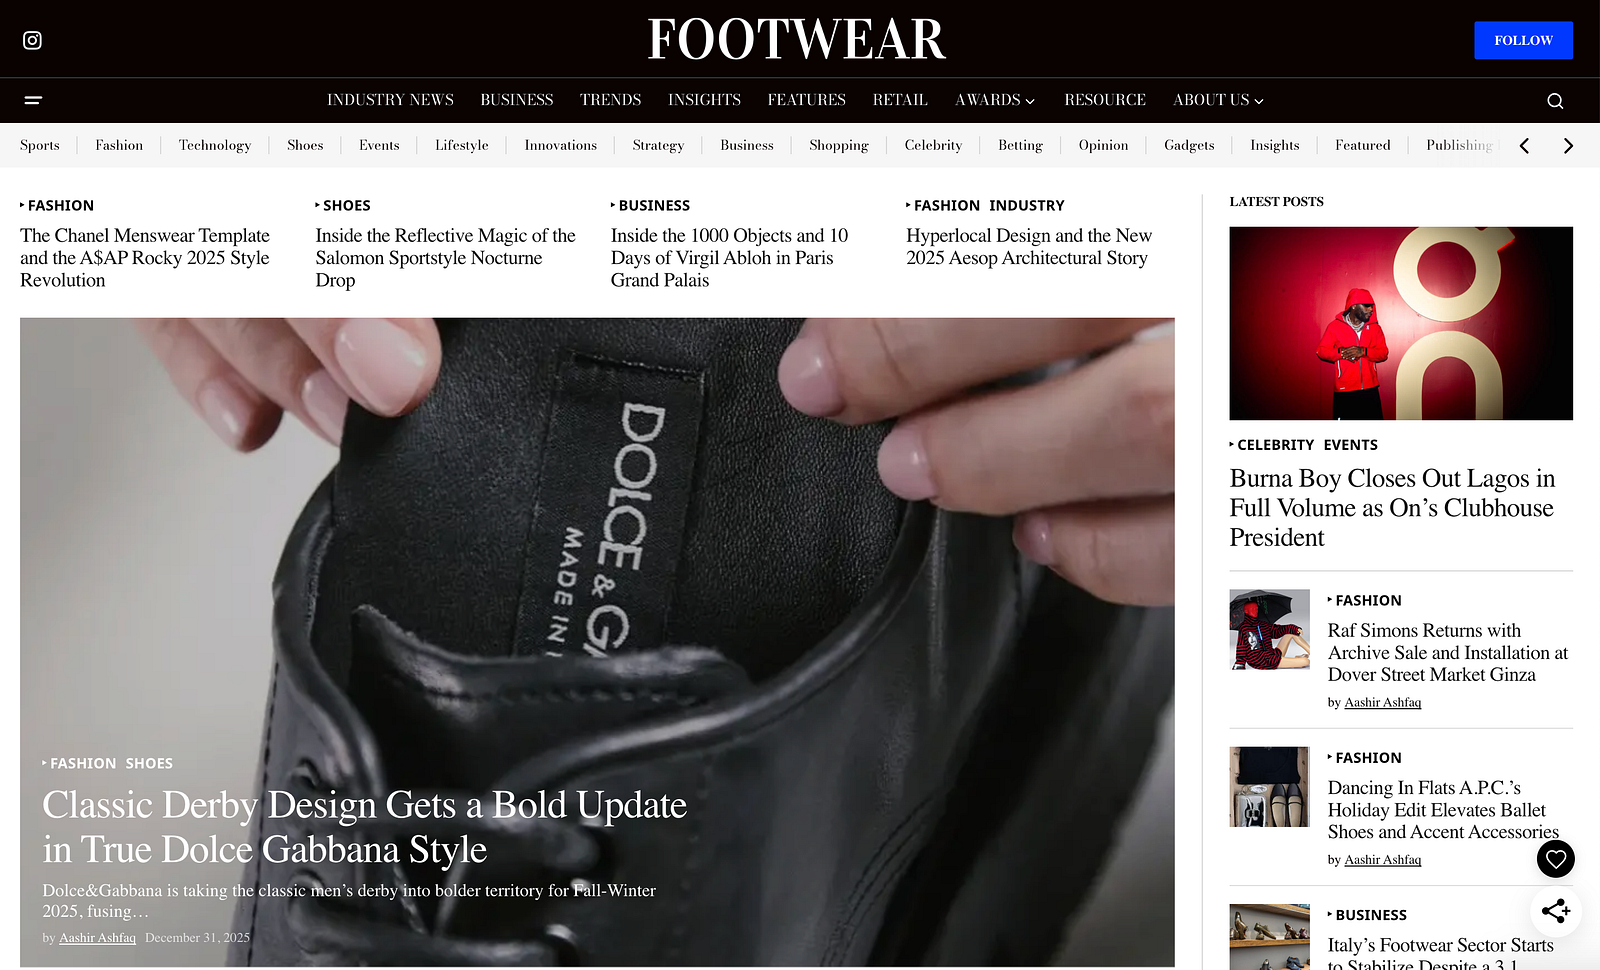Click the blue Follow button
The image size is (1600, 970).
point(1523,40)
